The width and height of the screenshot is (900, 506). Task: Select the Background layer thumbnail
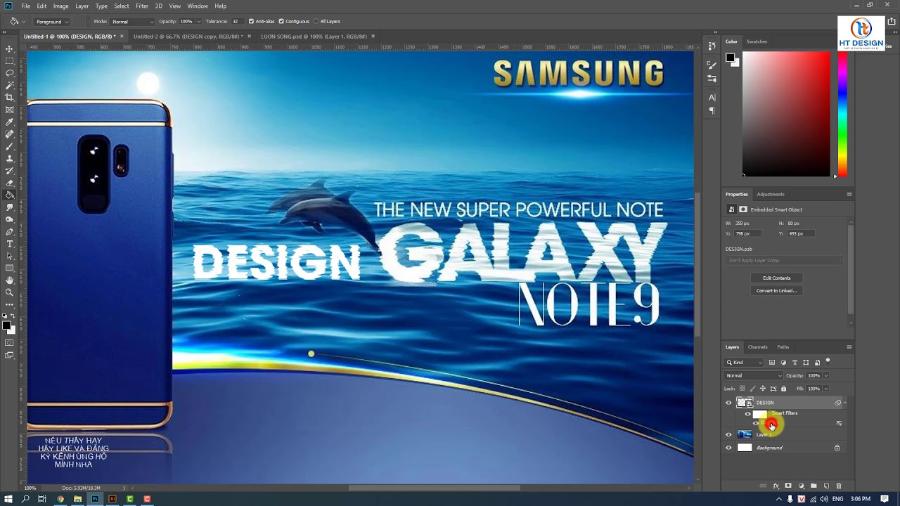tap(744, 447)
